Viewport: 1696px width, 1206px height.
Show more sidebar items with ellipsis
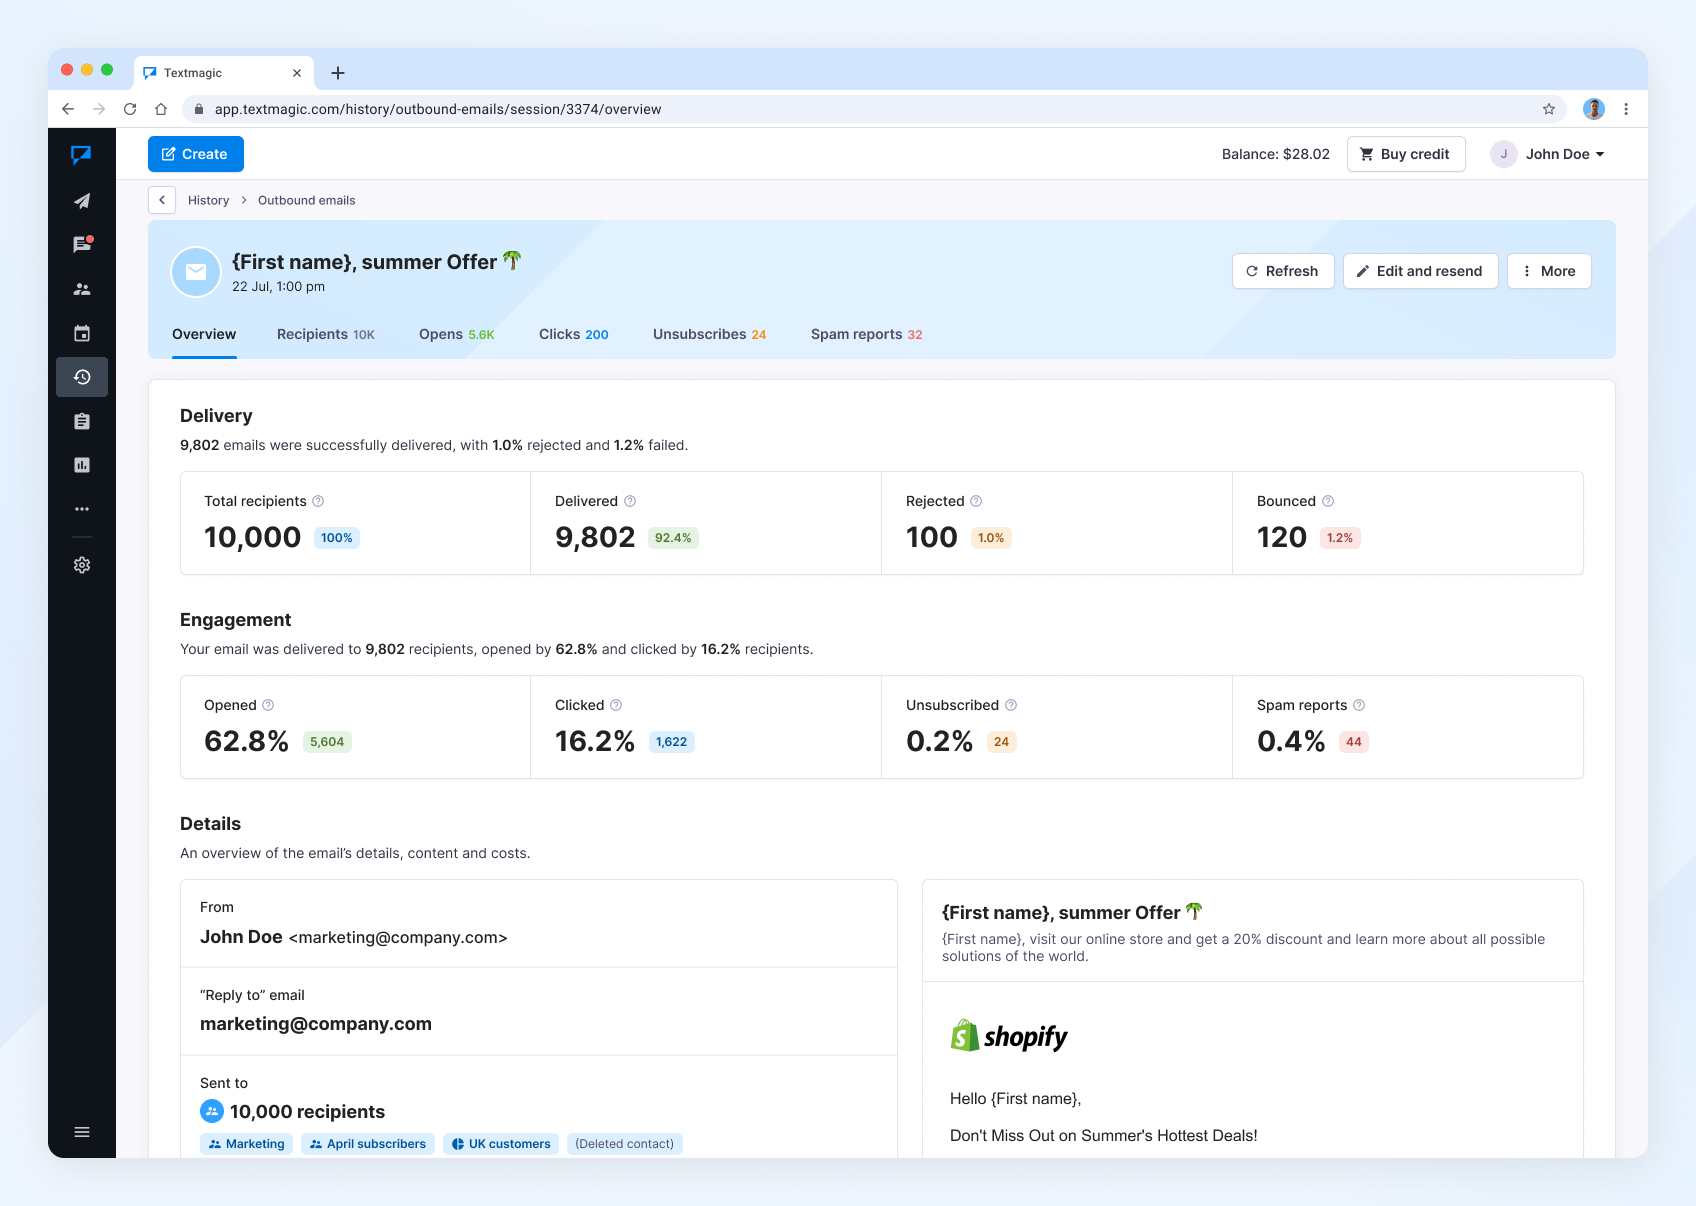coord(82,509)
